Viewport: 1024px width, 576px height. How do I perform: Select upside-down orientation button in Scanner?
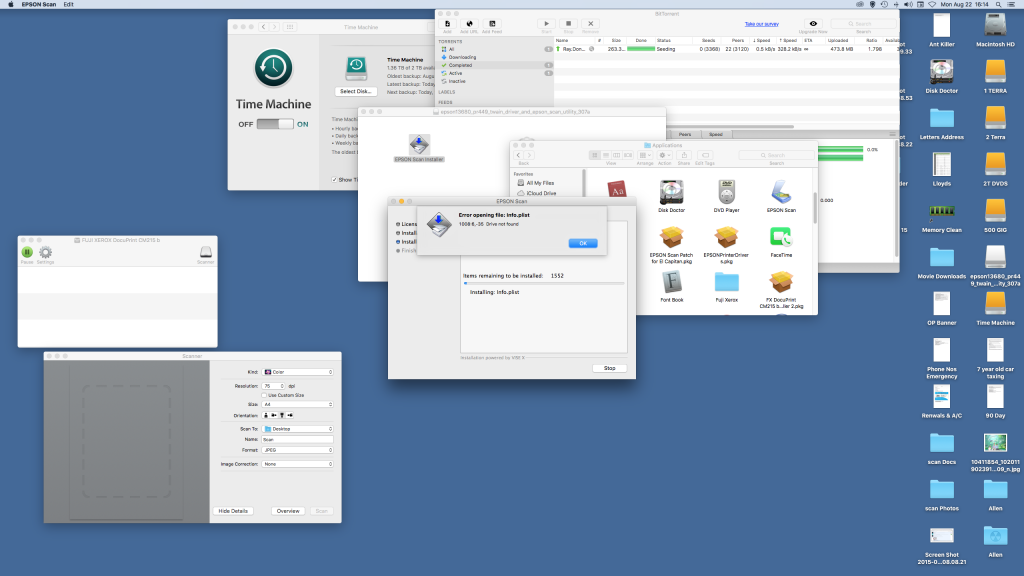coord(282,415)
